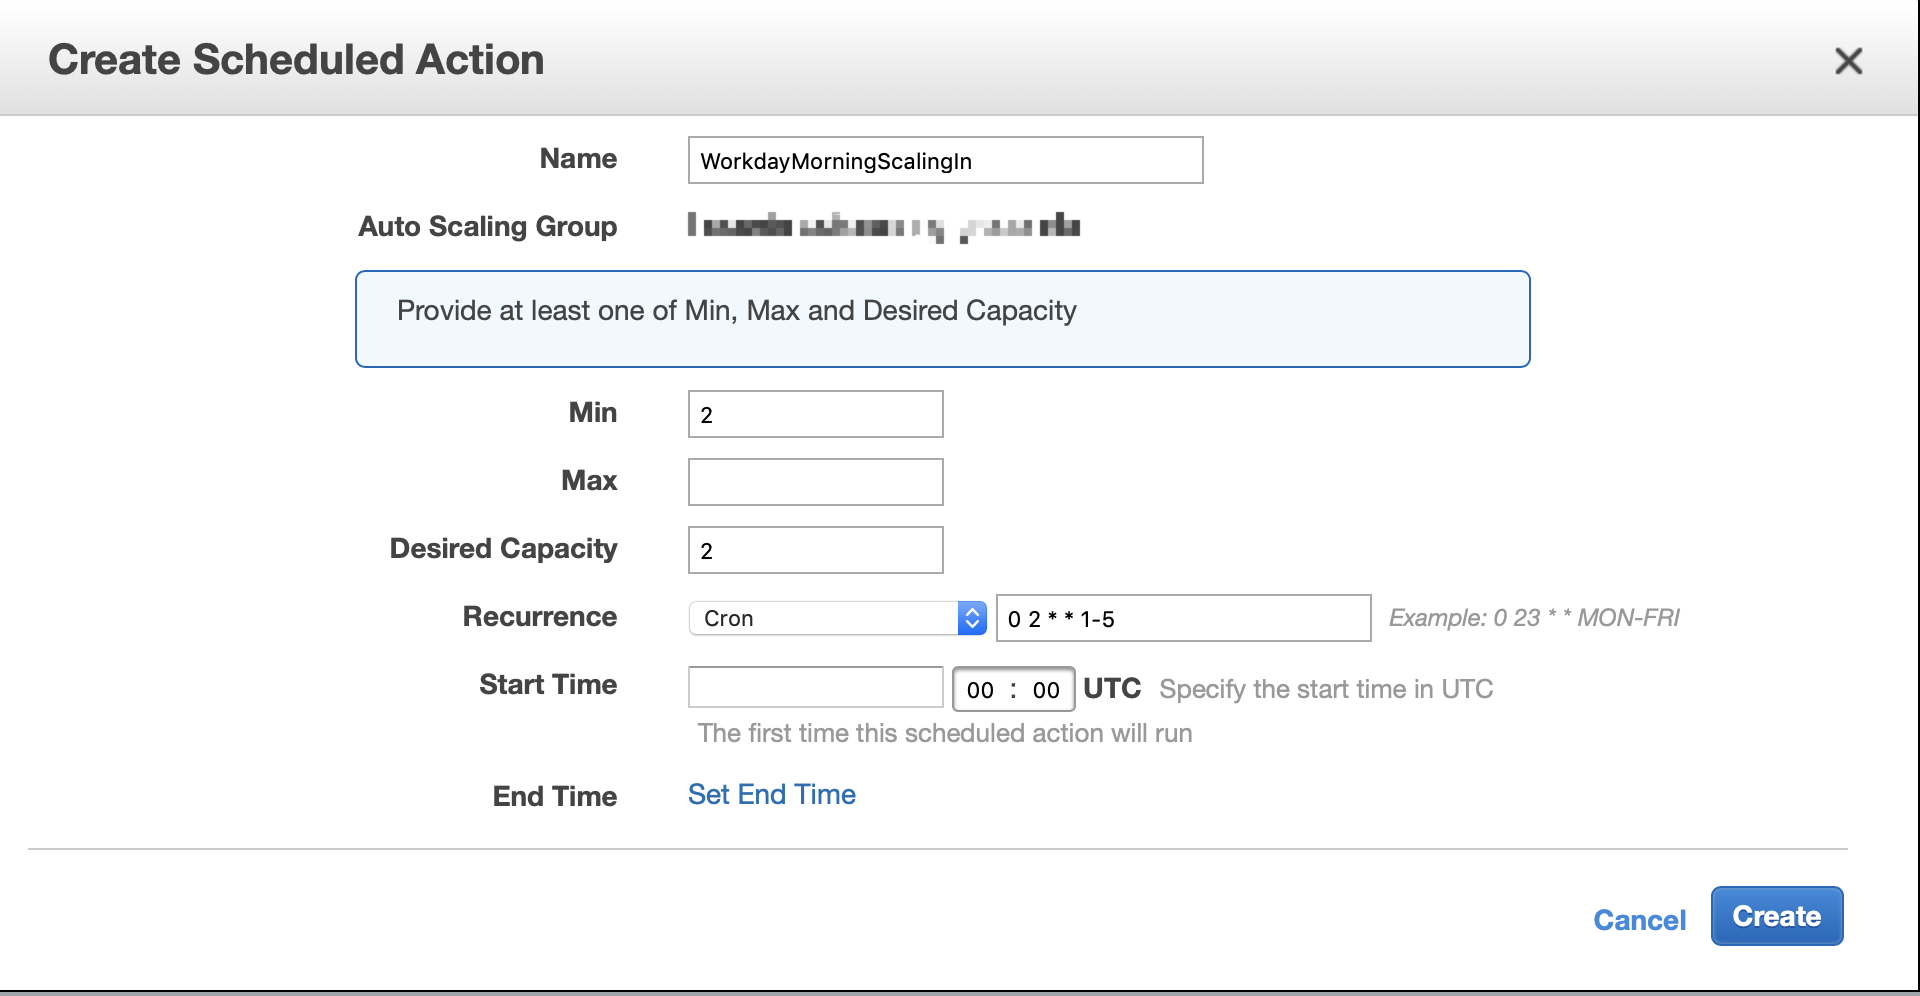
Task: Click the Set End Time link
Action: coord(771,794)
